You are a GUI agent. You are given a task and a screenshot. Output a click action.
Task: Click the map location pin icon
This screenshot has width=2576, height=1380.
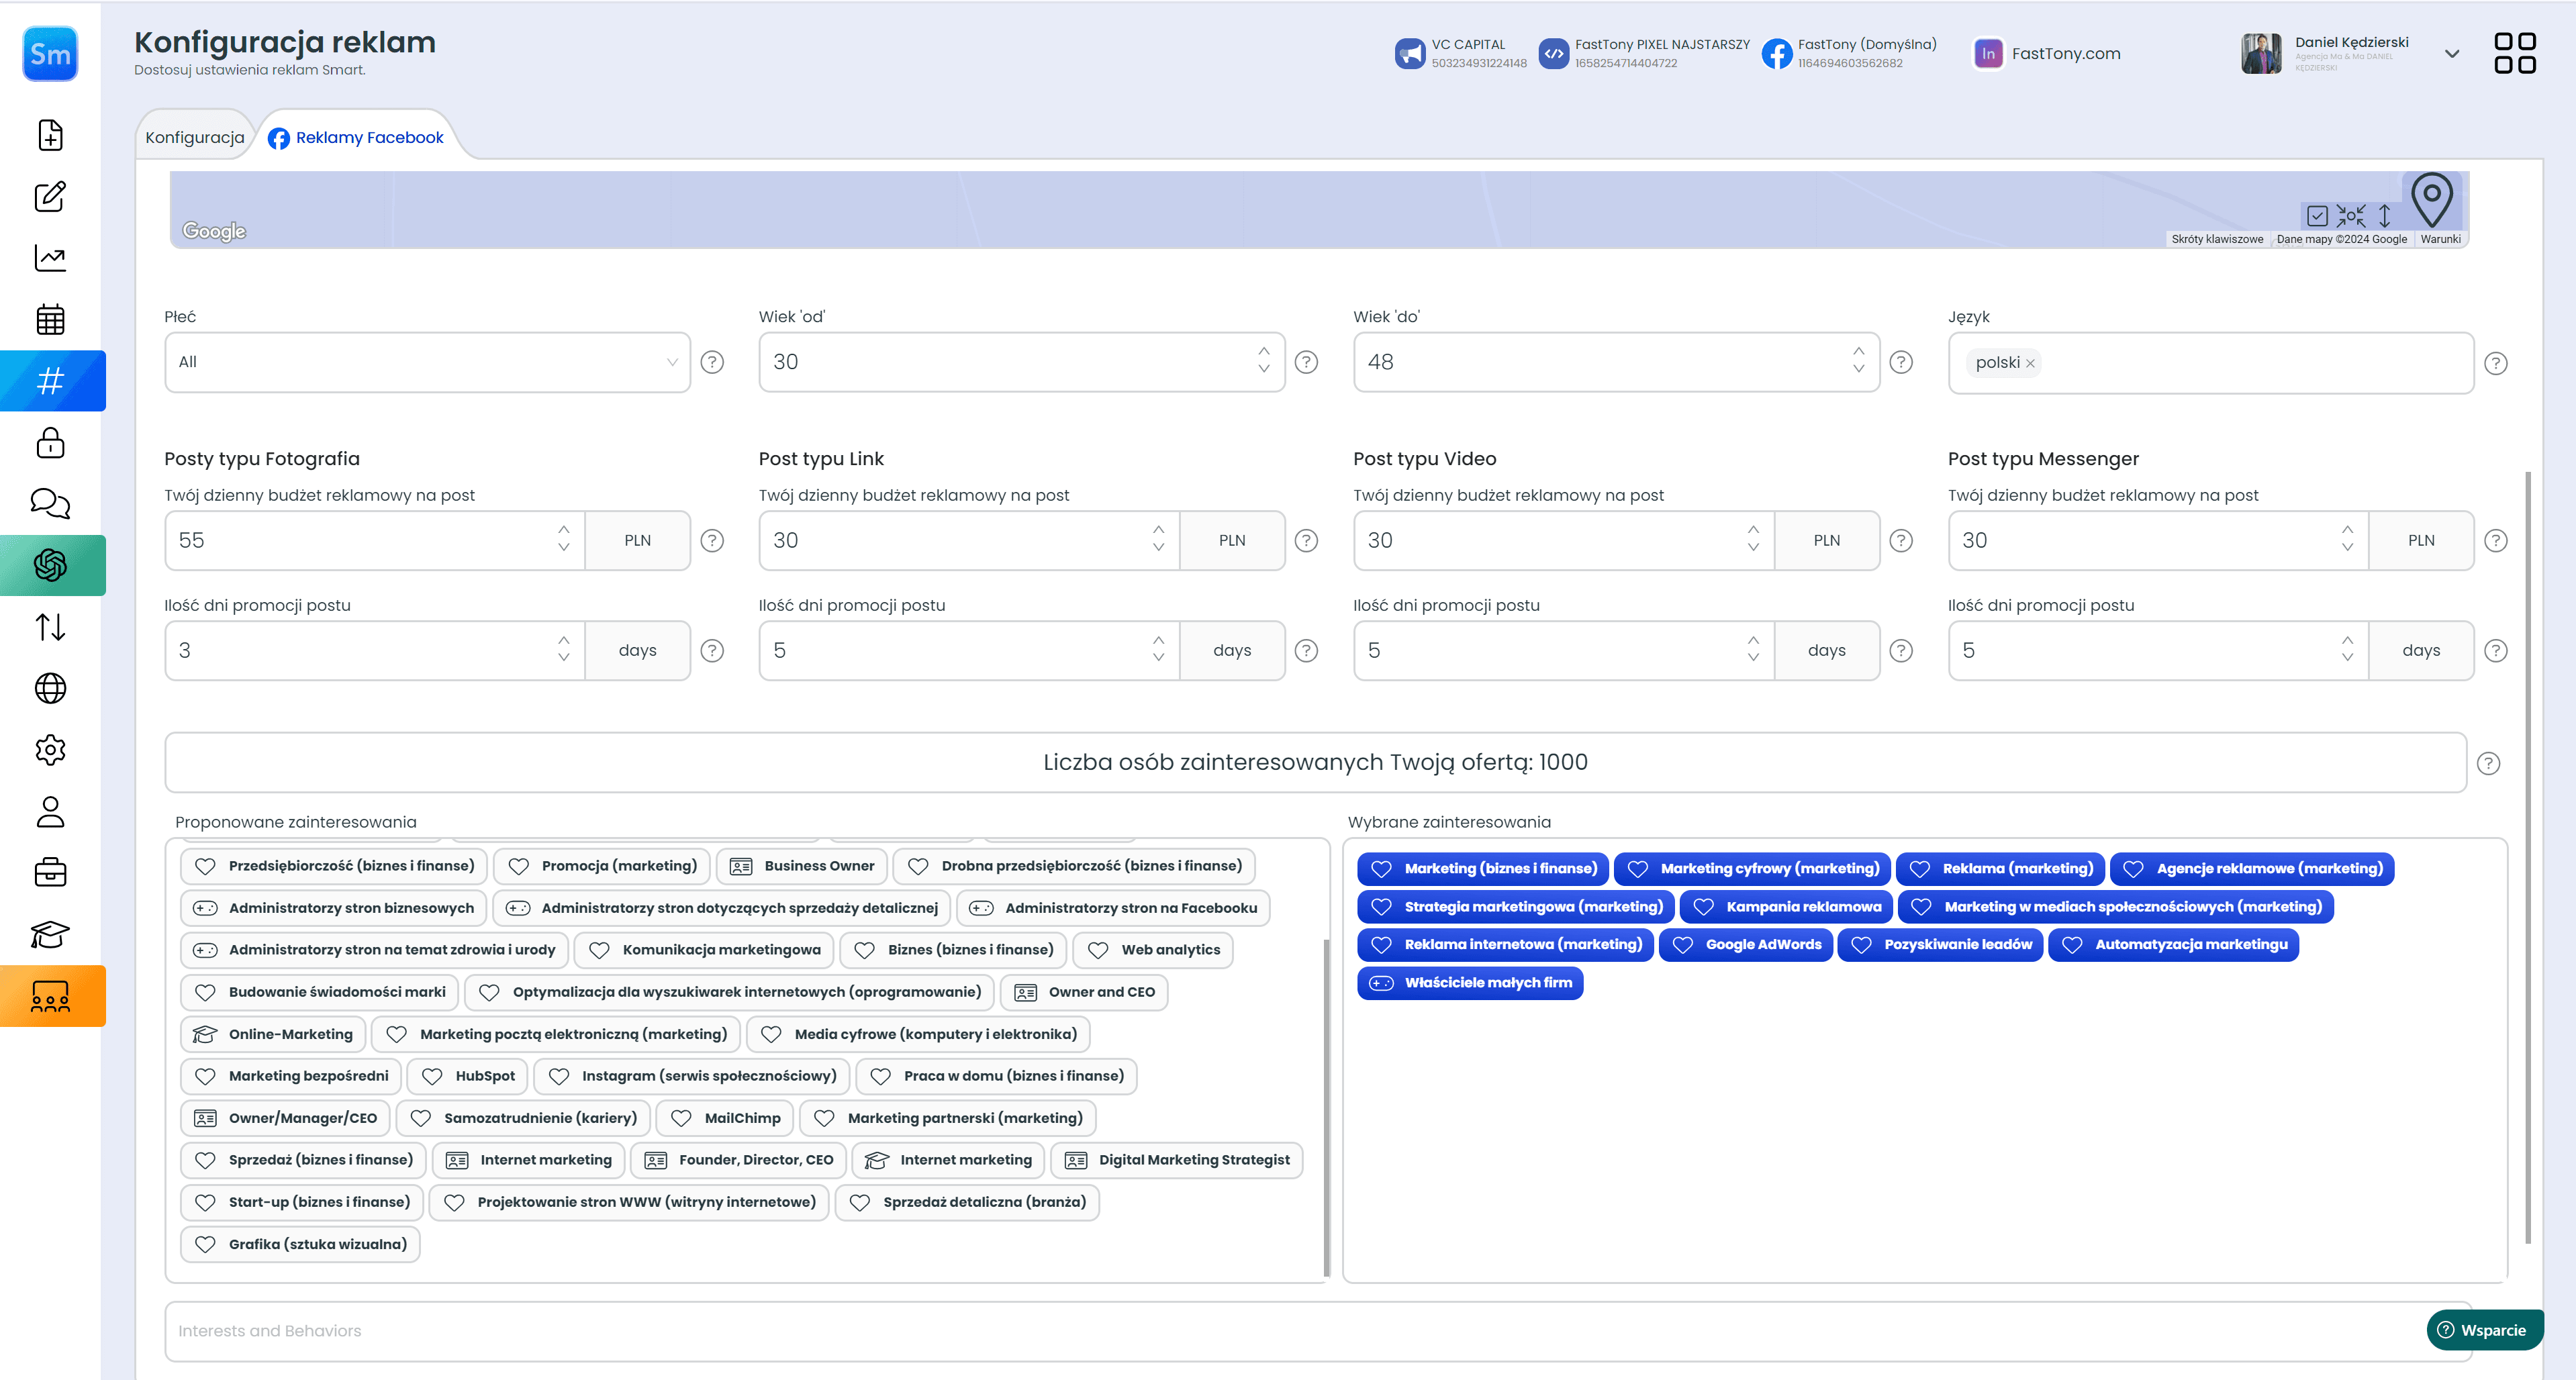[2432, 201]
